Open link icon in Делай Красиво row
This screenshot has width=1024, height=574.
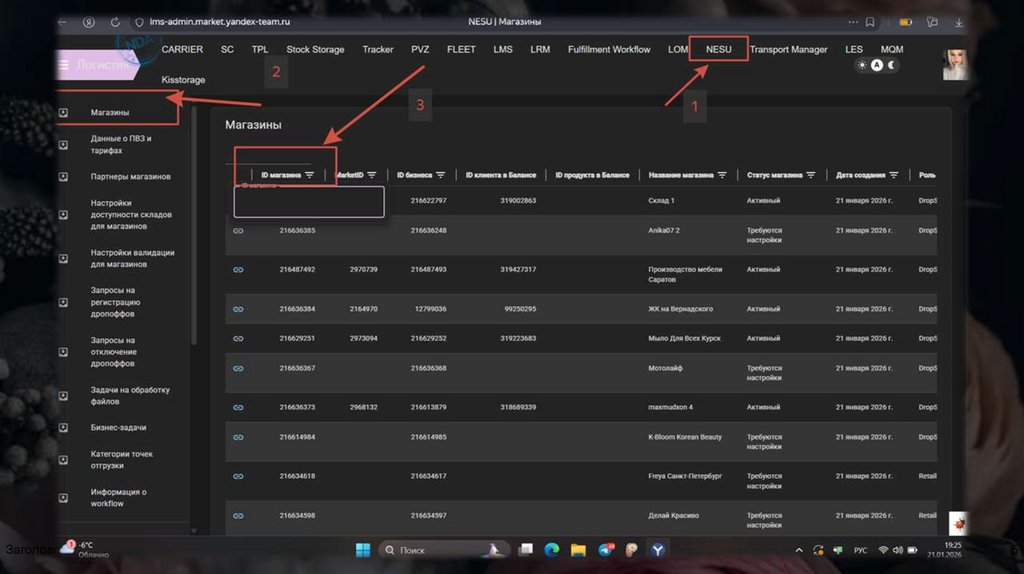point(238,516)
